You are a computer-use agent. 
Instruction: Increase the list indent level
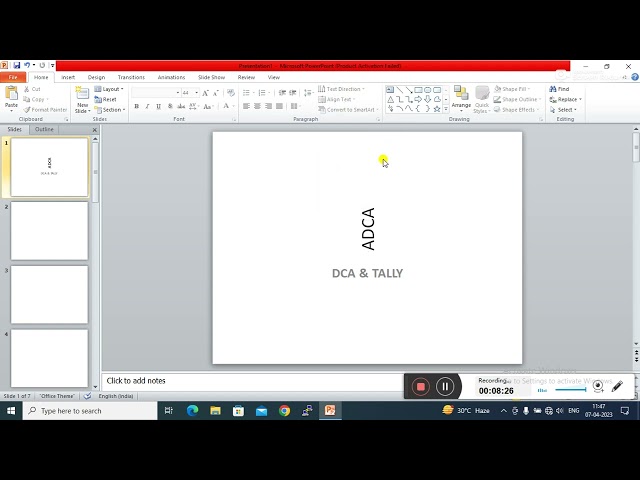293,93
